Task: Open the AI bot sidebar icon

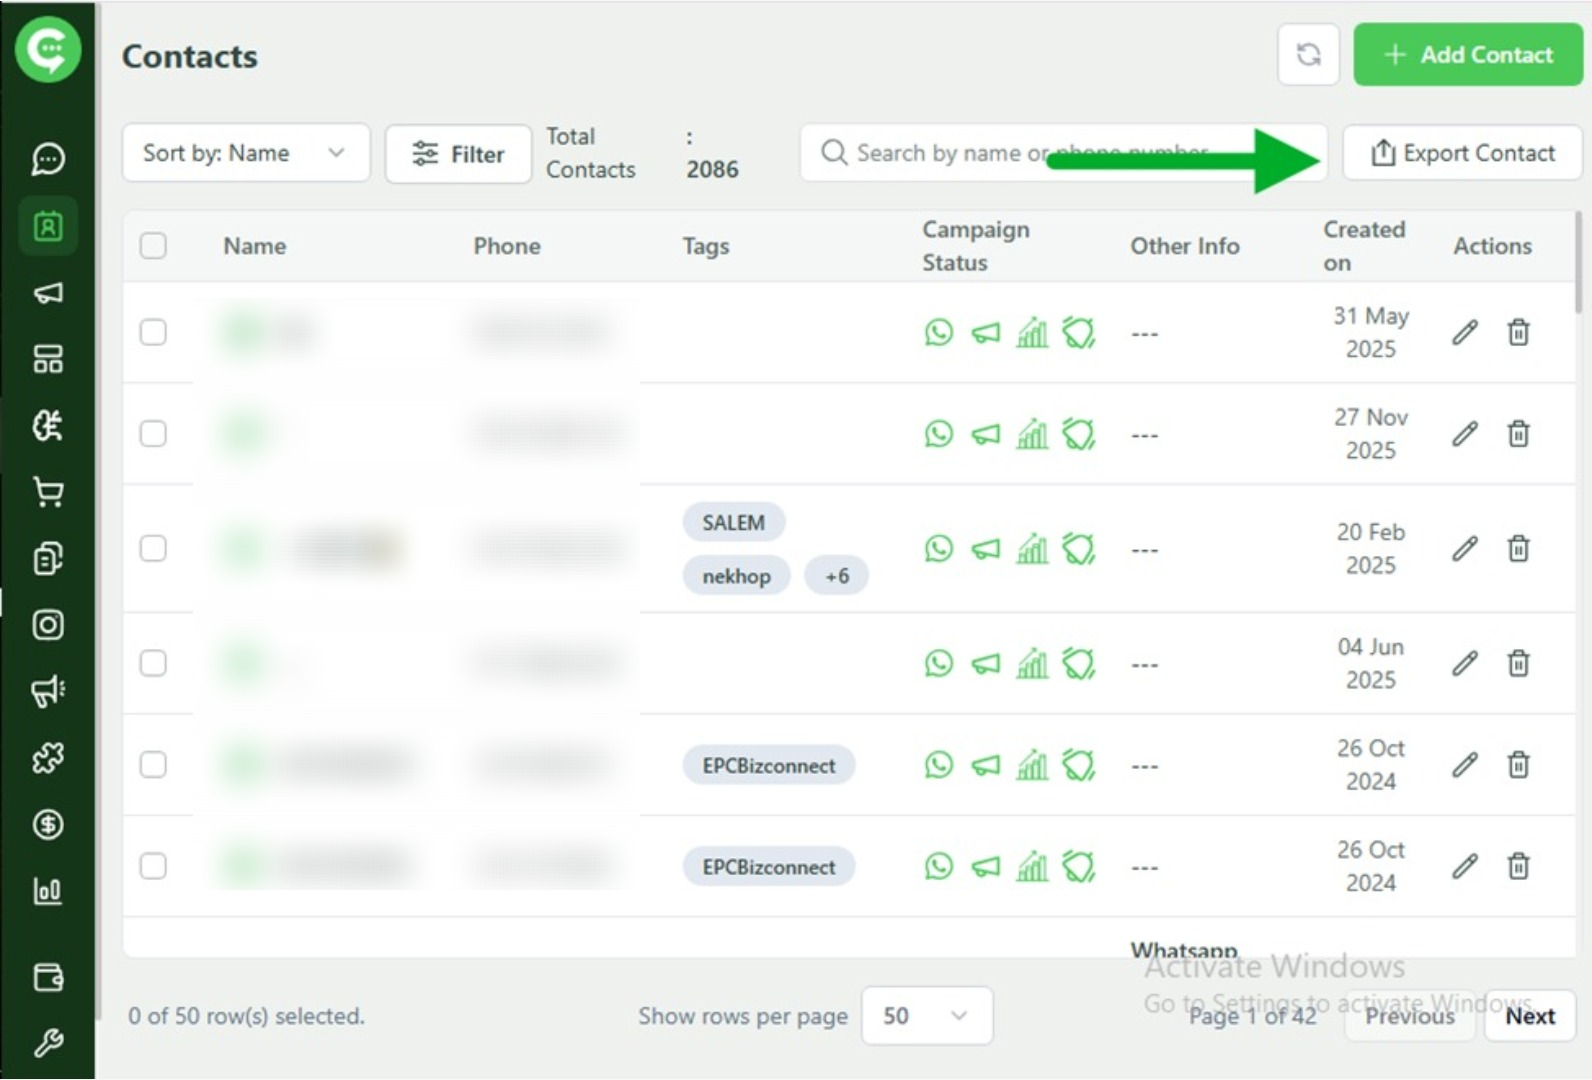Action: (x=48, y=425)
